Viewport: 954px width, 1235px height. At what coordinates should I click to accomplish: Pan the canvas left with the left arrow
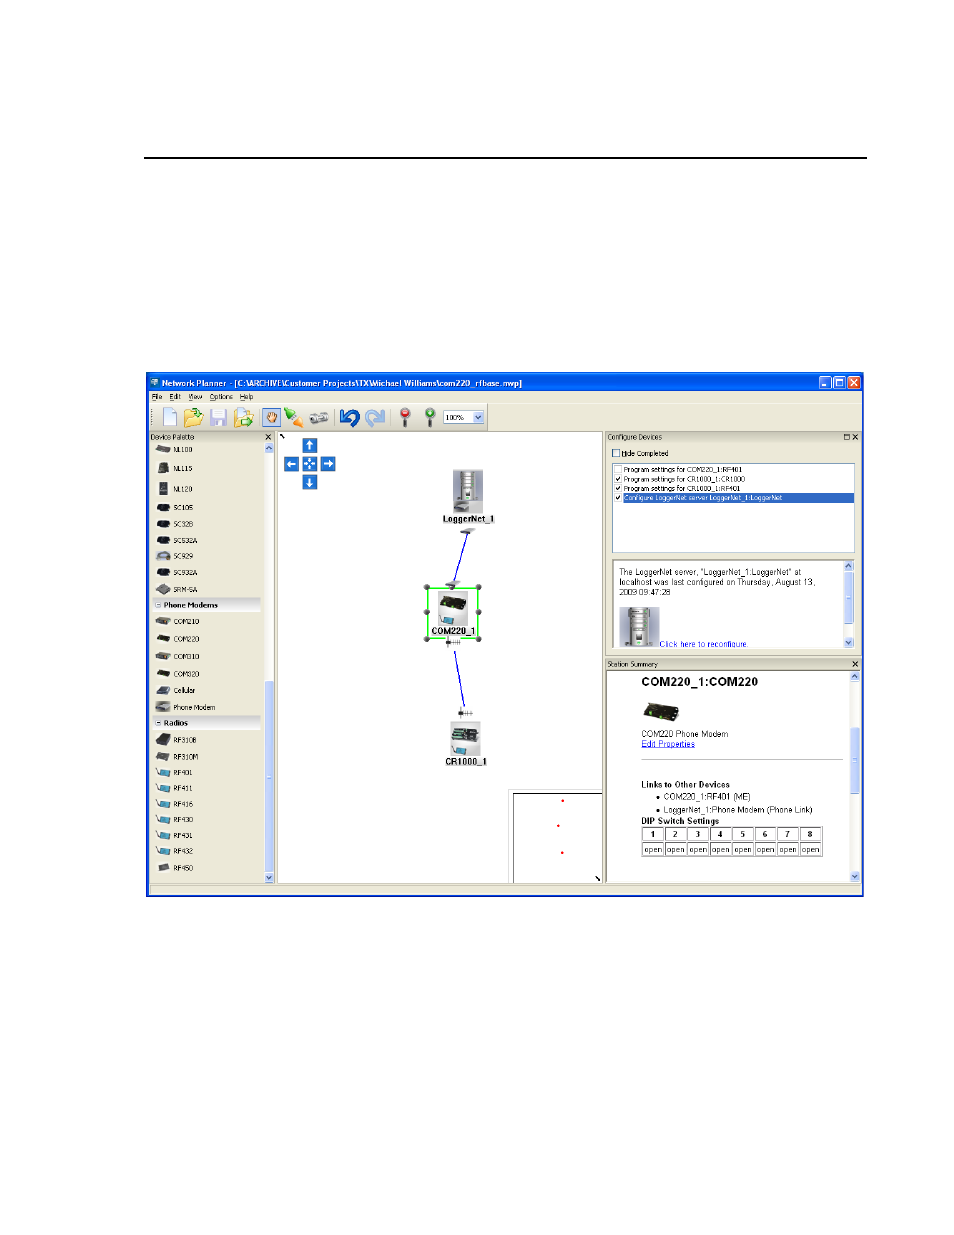(291, 464)
